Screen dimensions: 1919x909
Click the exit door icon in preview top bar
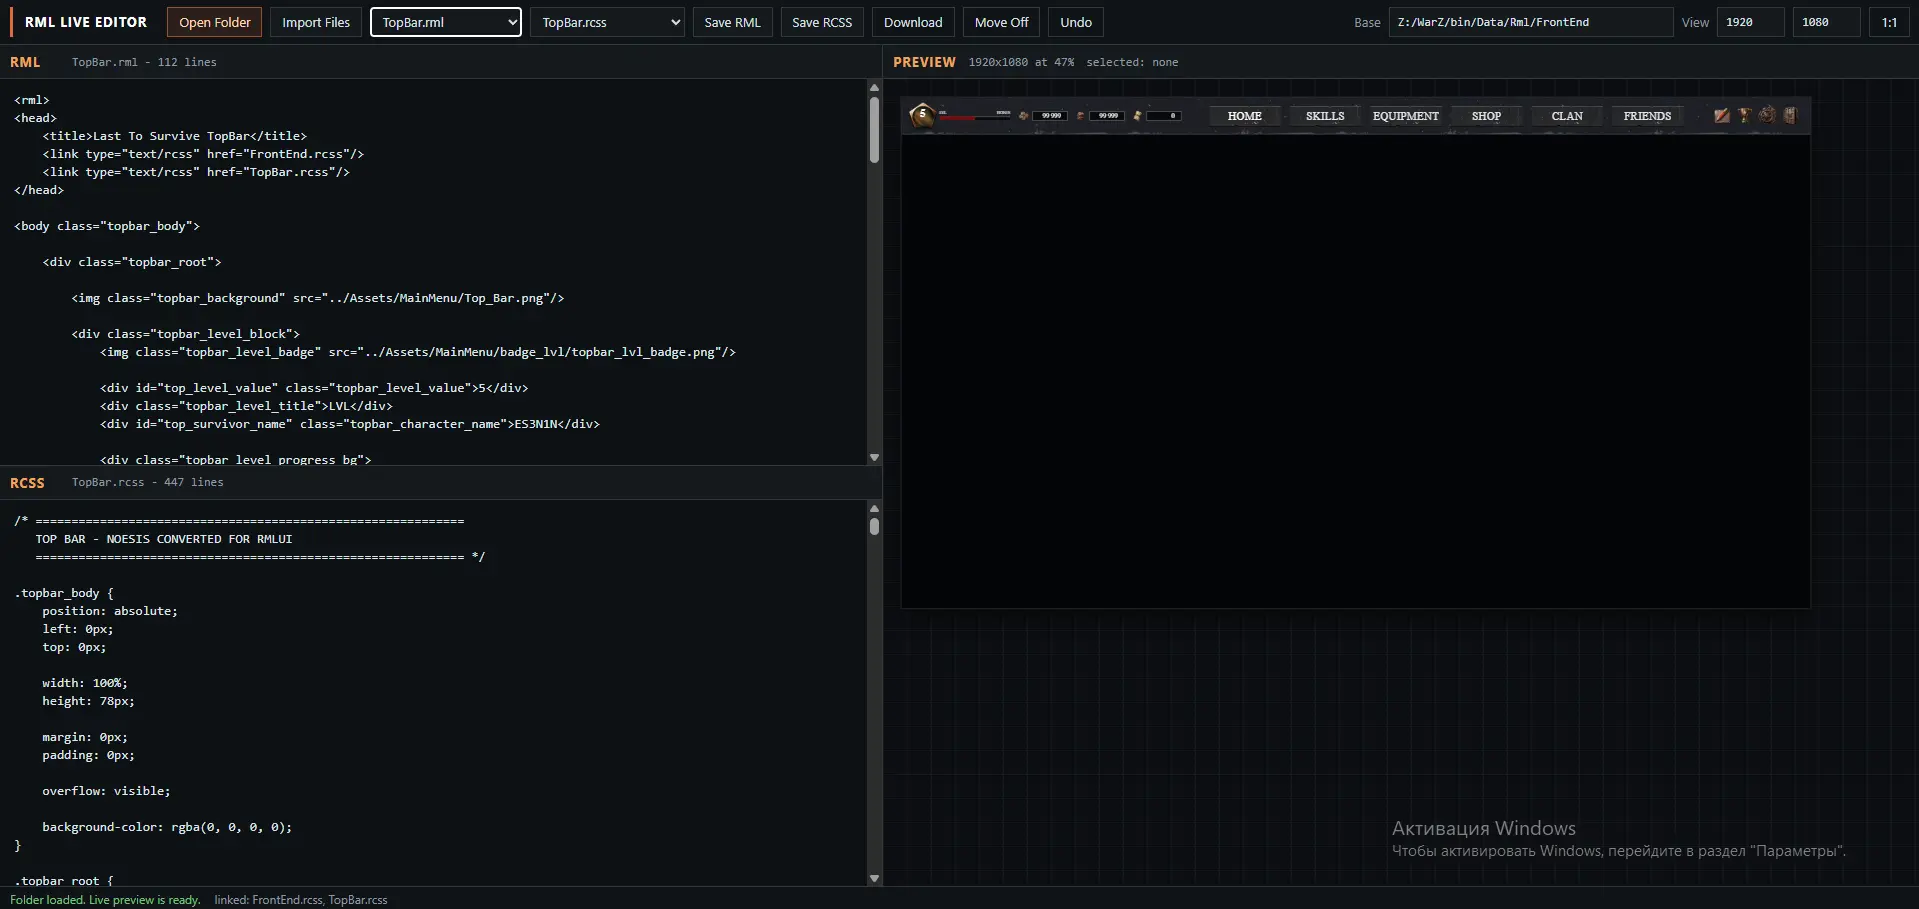[x=1790, y=116]
